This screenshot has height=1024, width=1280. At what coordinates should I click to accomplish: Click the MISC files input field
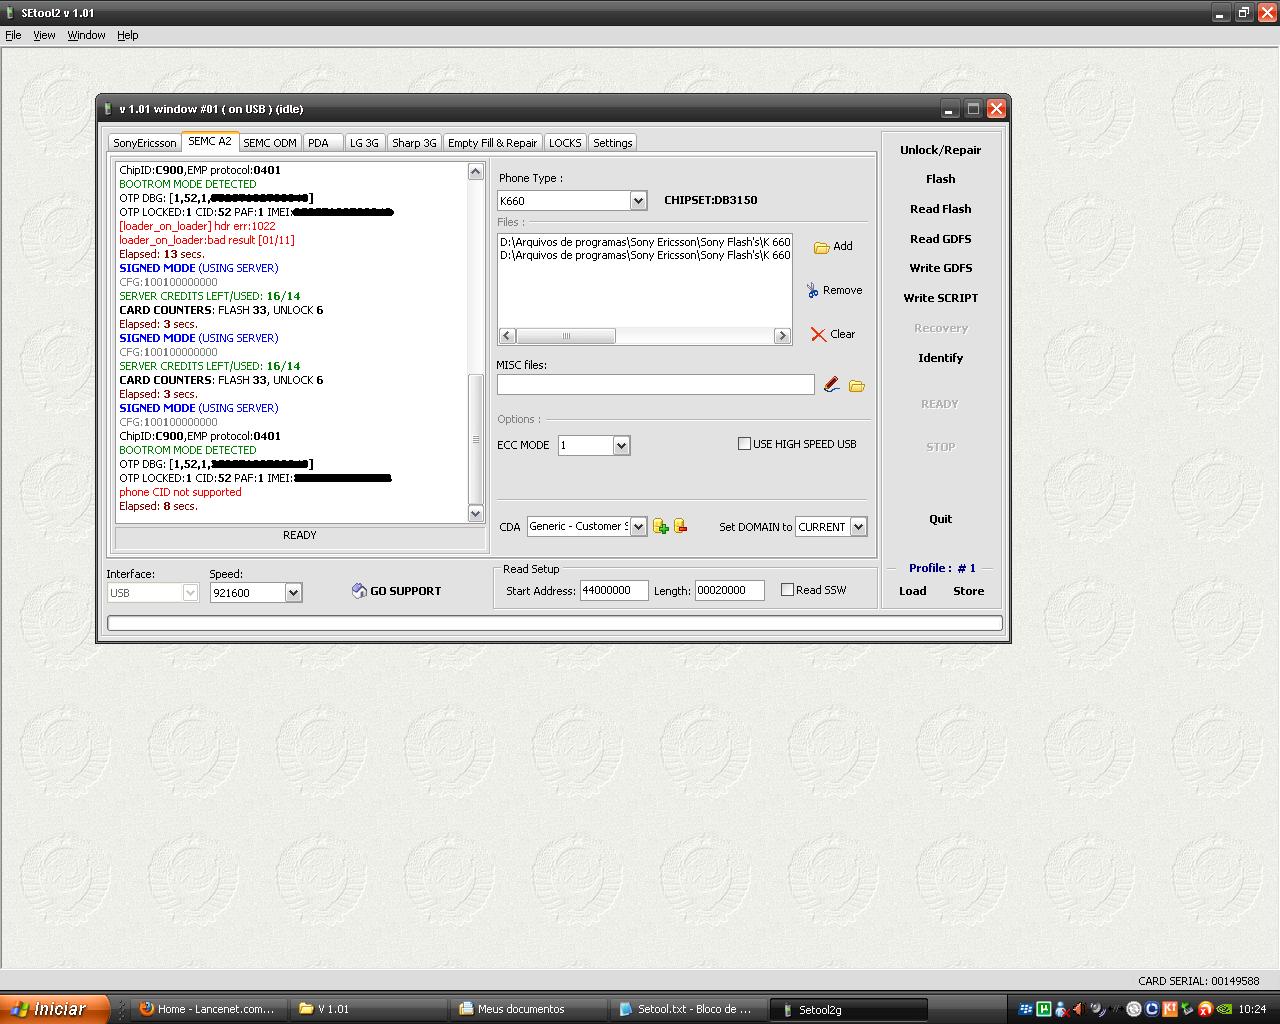[656, 385]
